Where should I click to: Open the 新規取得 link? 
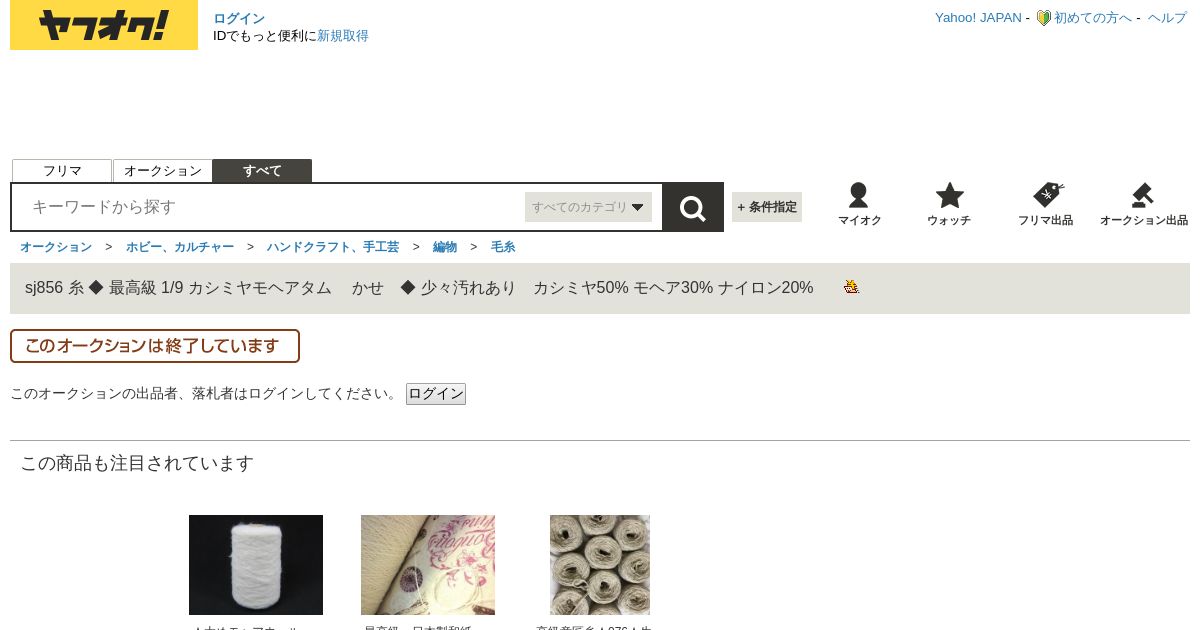(343, 36)
